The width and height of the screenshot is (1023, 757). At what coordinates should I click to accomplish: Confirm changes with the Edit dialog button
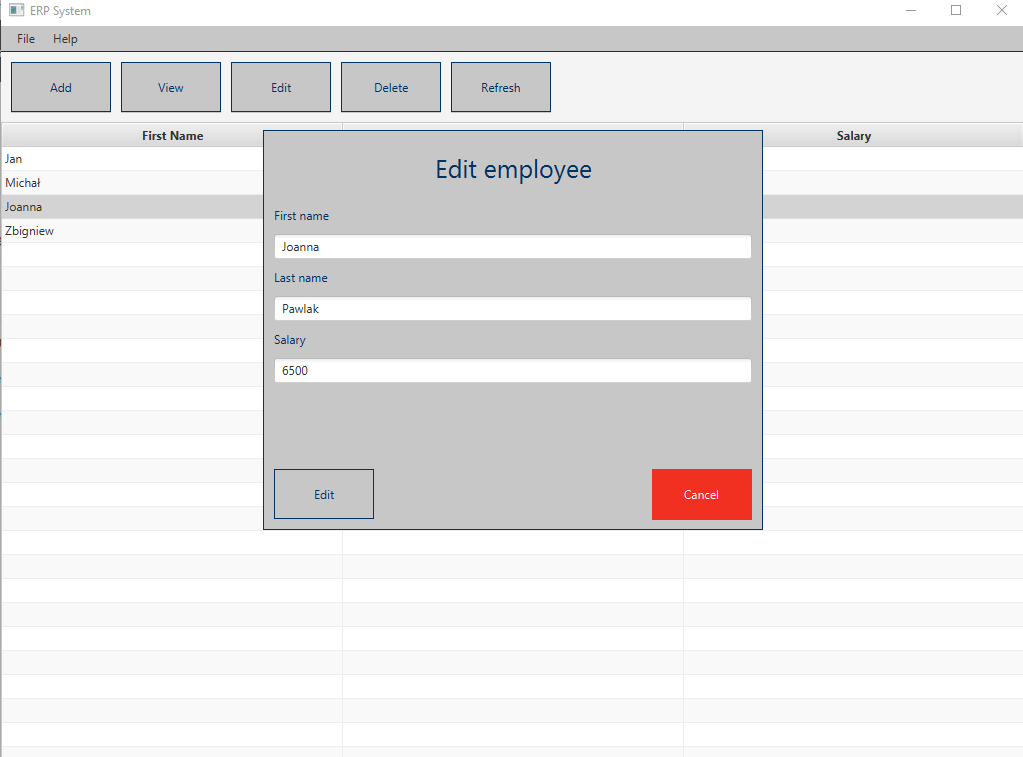pos(323,493)
